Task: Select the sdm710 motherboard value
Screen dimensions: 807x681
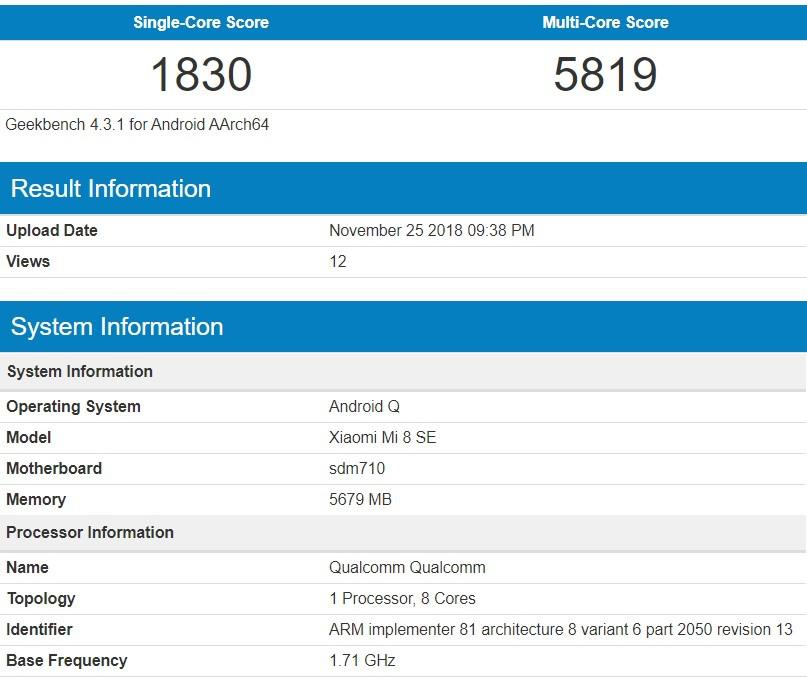Action: (x=357, y=468)
